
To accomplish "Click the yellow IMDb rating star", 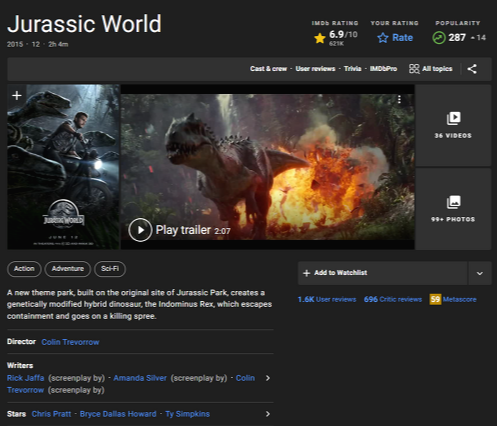I will (319, 38).
